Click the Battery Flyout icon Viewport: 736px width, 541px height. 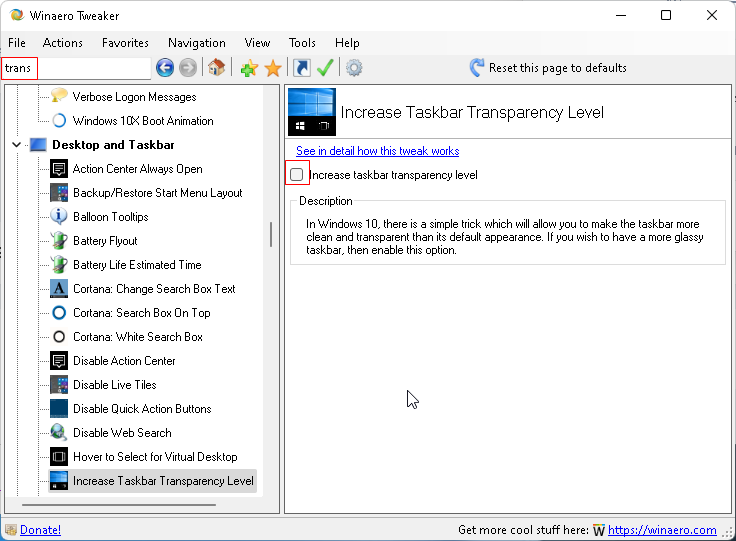pyautogui.click(x=59, y=241)
